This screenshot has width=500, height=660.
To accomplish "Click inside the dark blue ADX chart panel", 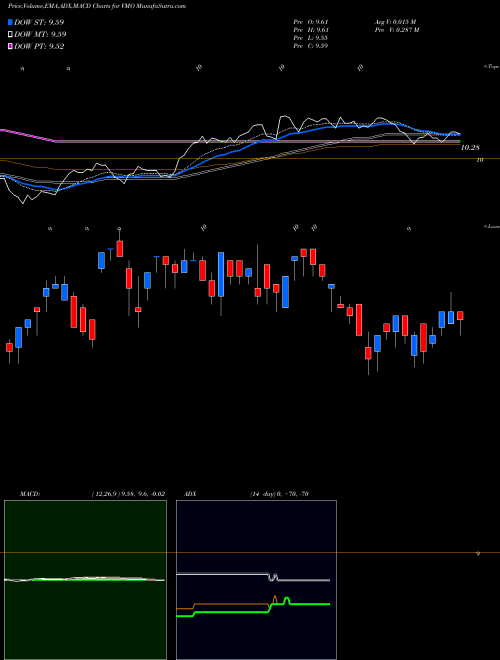I will 256,580.
